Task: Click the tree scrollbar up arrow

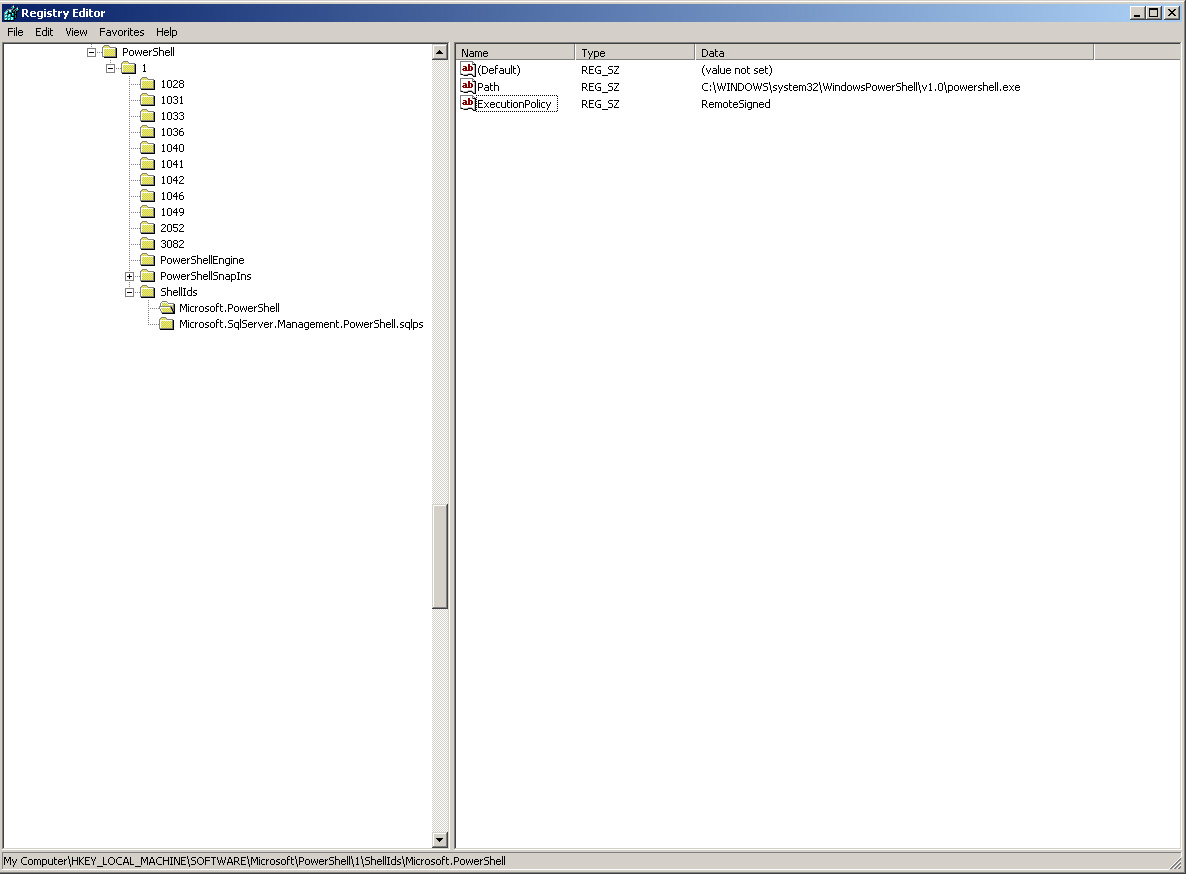Action: [440, 52]
